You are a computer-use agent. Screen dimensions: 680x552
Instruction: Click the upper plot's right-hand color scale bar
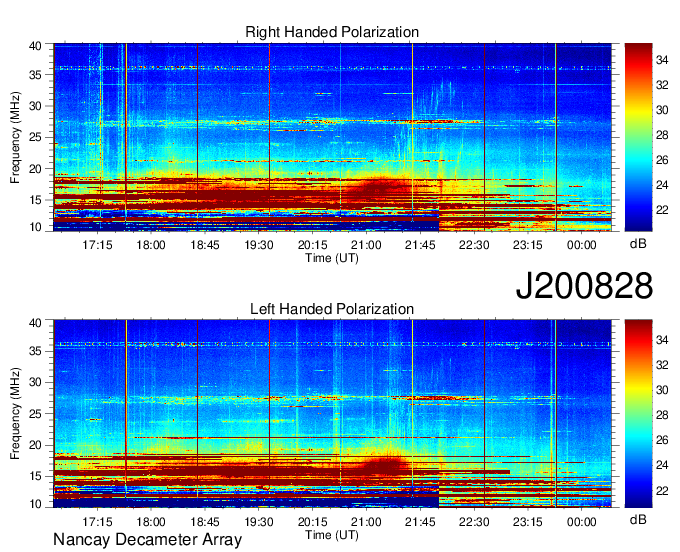point(638,137)
